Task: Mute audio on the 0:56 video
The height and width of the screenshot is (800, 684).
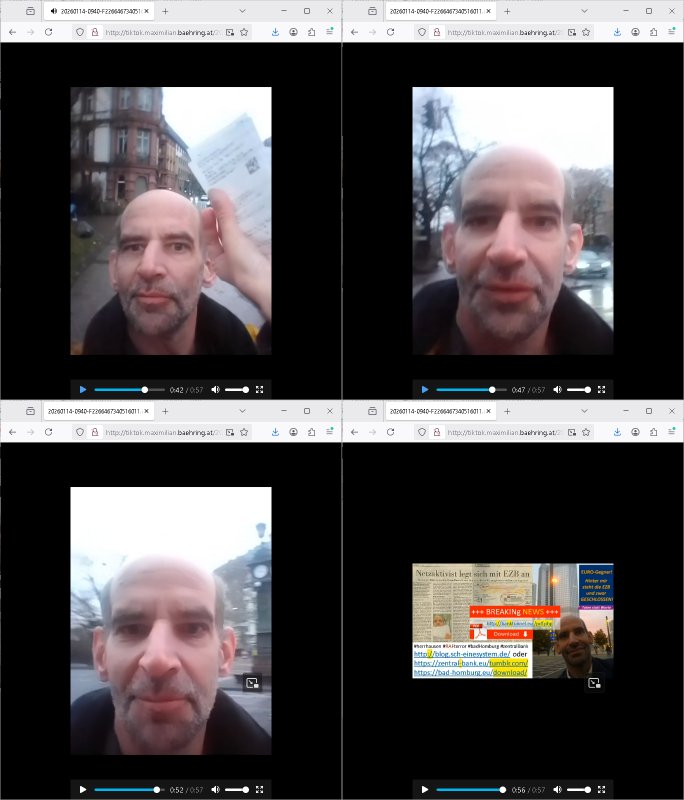Action: point(557,789)
